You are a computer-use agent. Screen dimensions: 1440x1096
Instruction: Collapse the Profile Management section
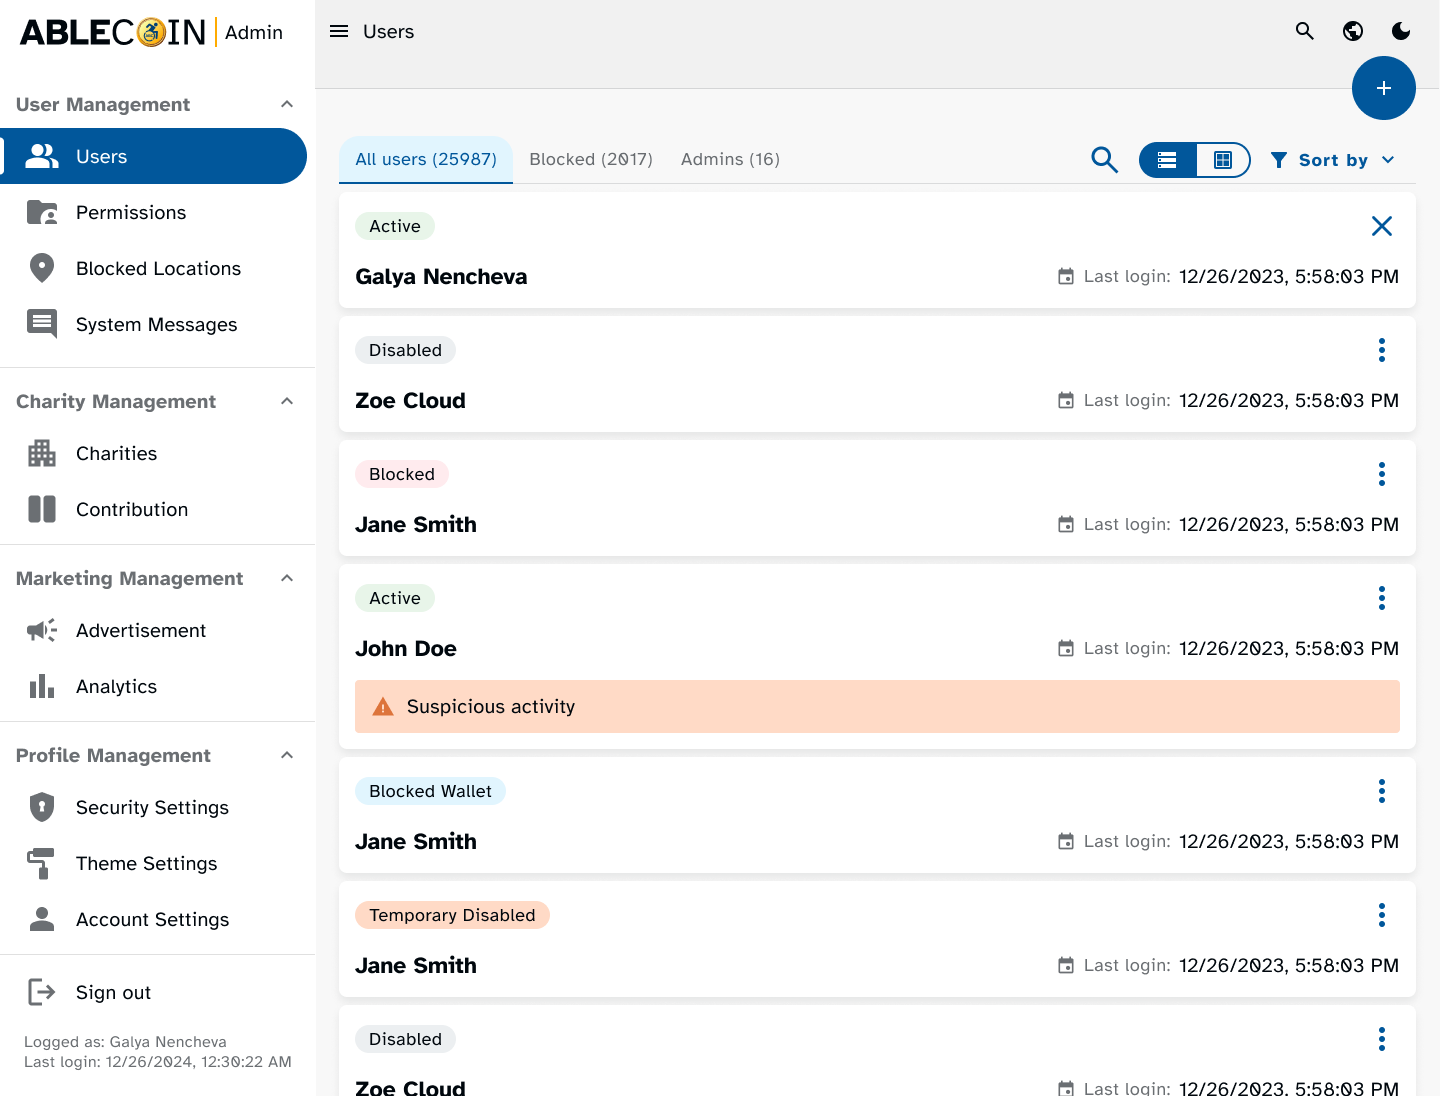pyautogui.click(x=287, y=755)
